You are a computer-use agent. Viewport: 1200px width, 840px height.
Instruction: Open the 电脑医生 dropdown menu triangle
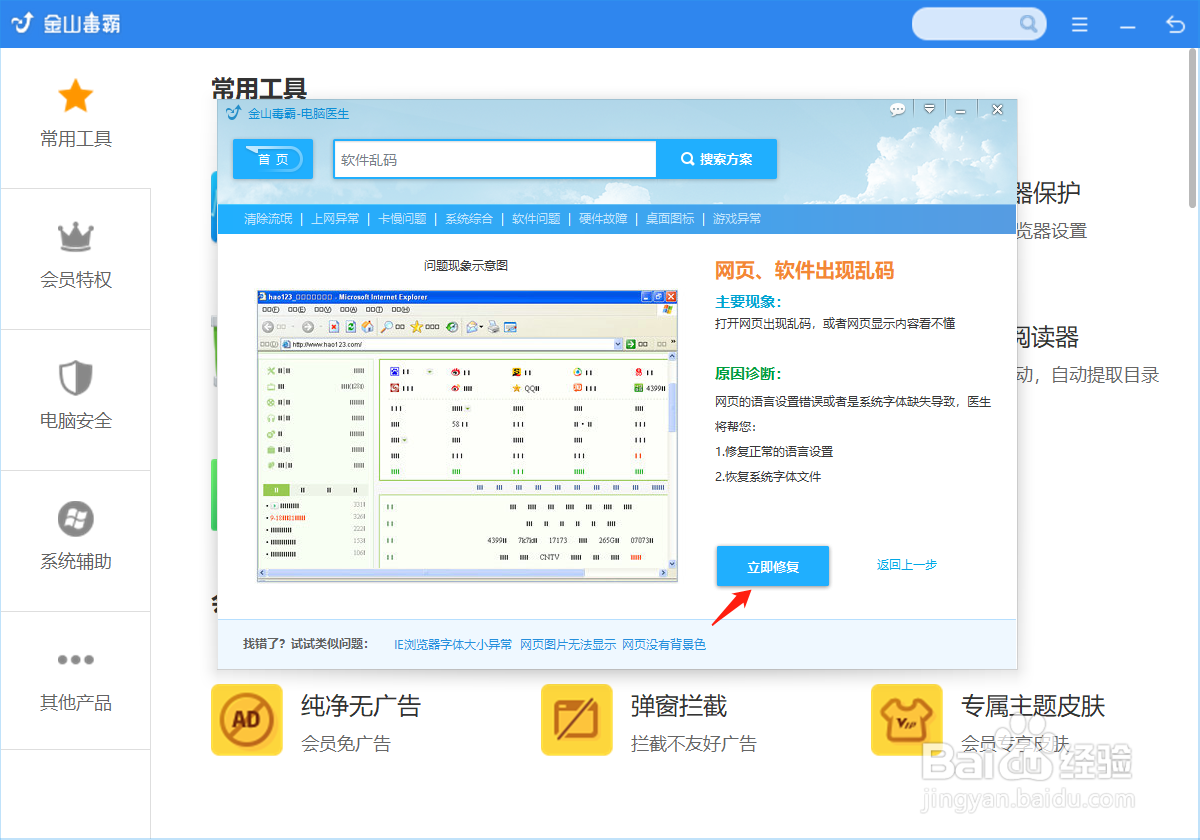click(x=929, y=109)
